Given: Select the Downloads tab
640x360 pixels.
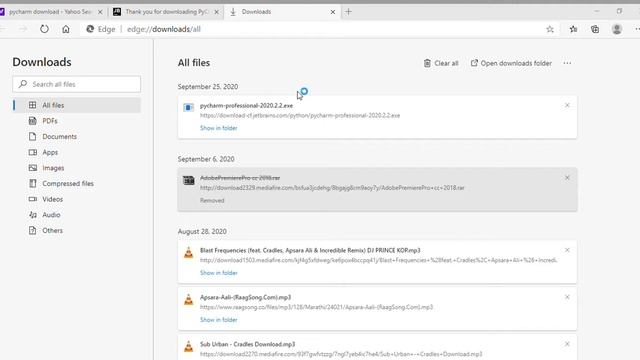Looking at the screenshot, I should point(282,12).
